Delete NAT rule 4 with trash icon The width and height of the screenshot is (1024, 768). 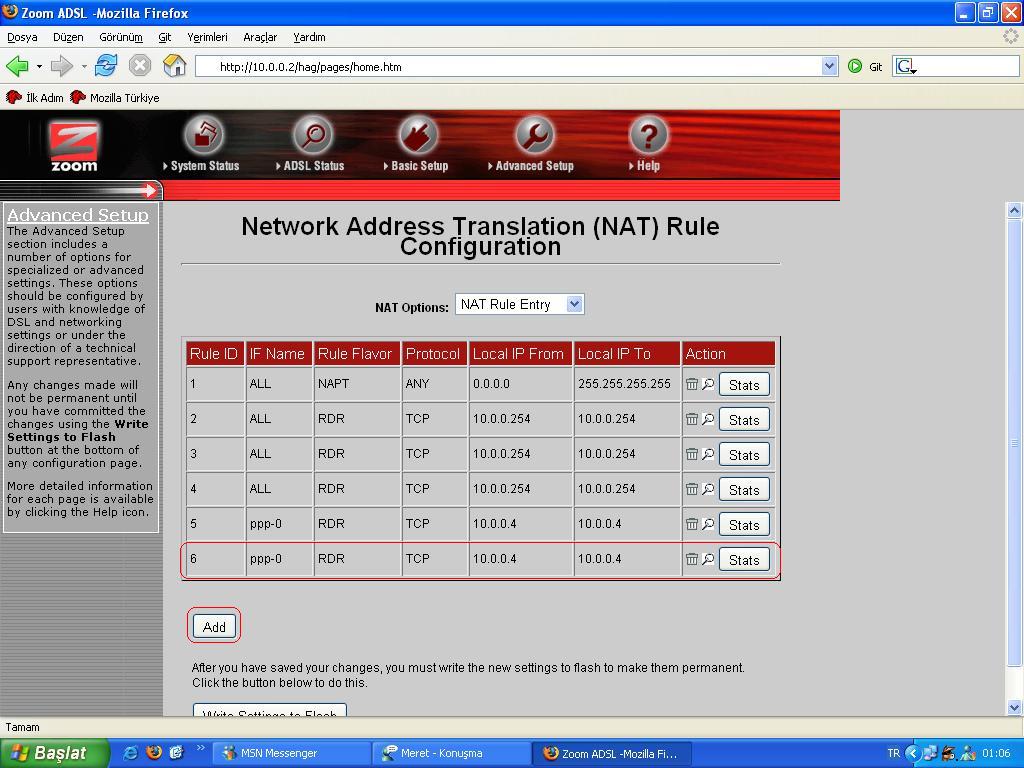tap(692, 489)
